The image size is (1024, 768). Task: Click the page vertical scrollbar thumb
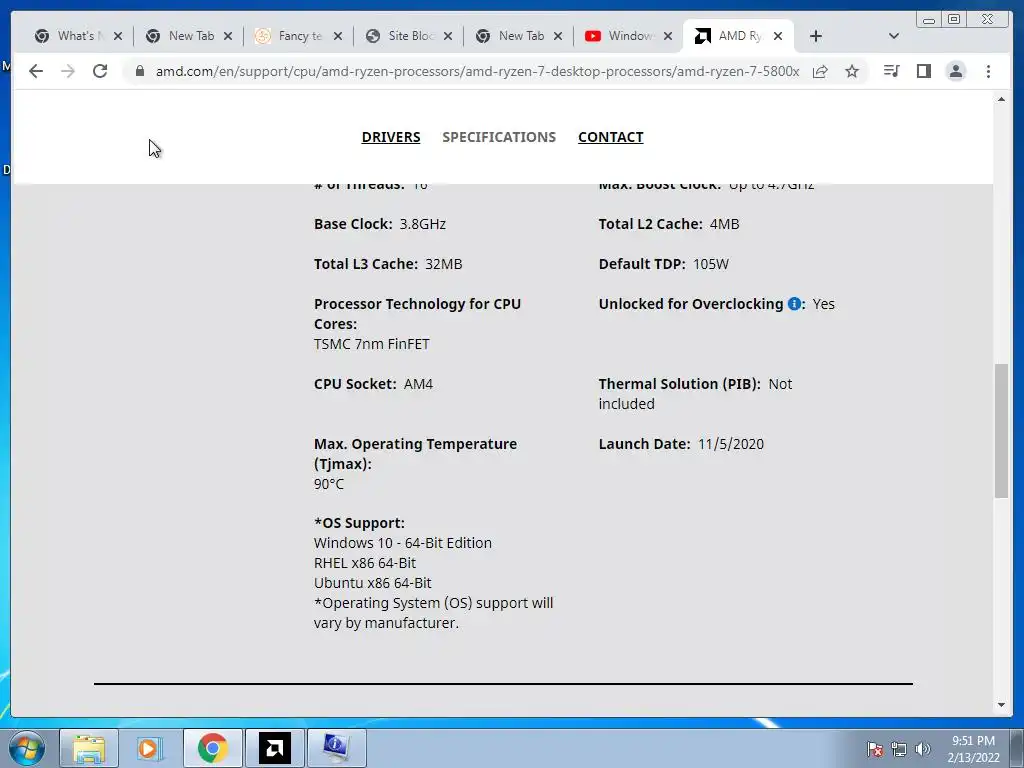click(1001, 431)
